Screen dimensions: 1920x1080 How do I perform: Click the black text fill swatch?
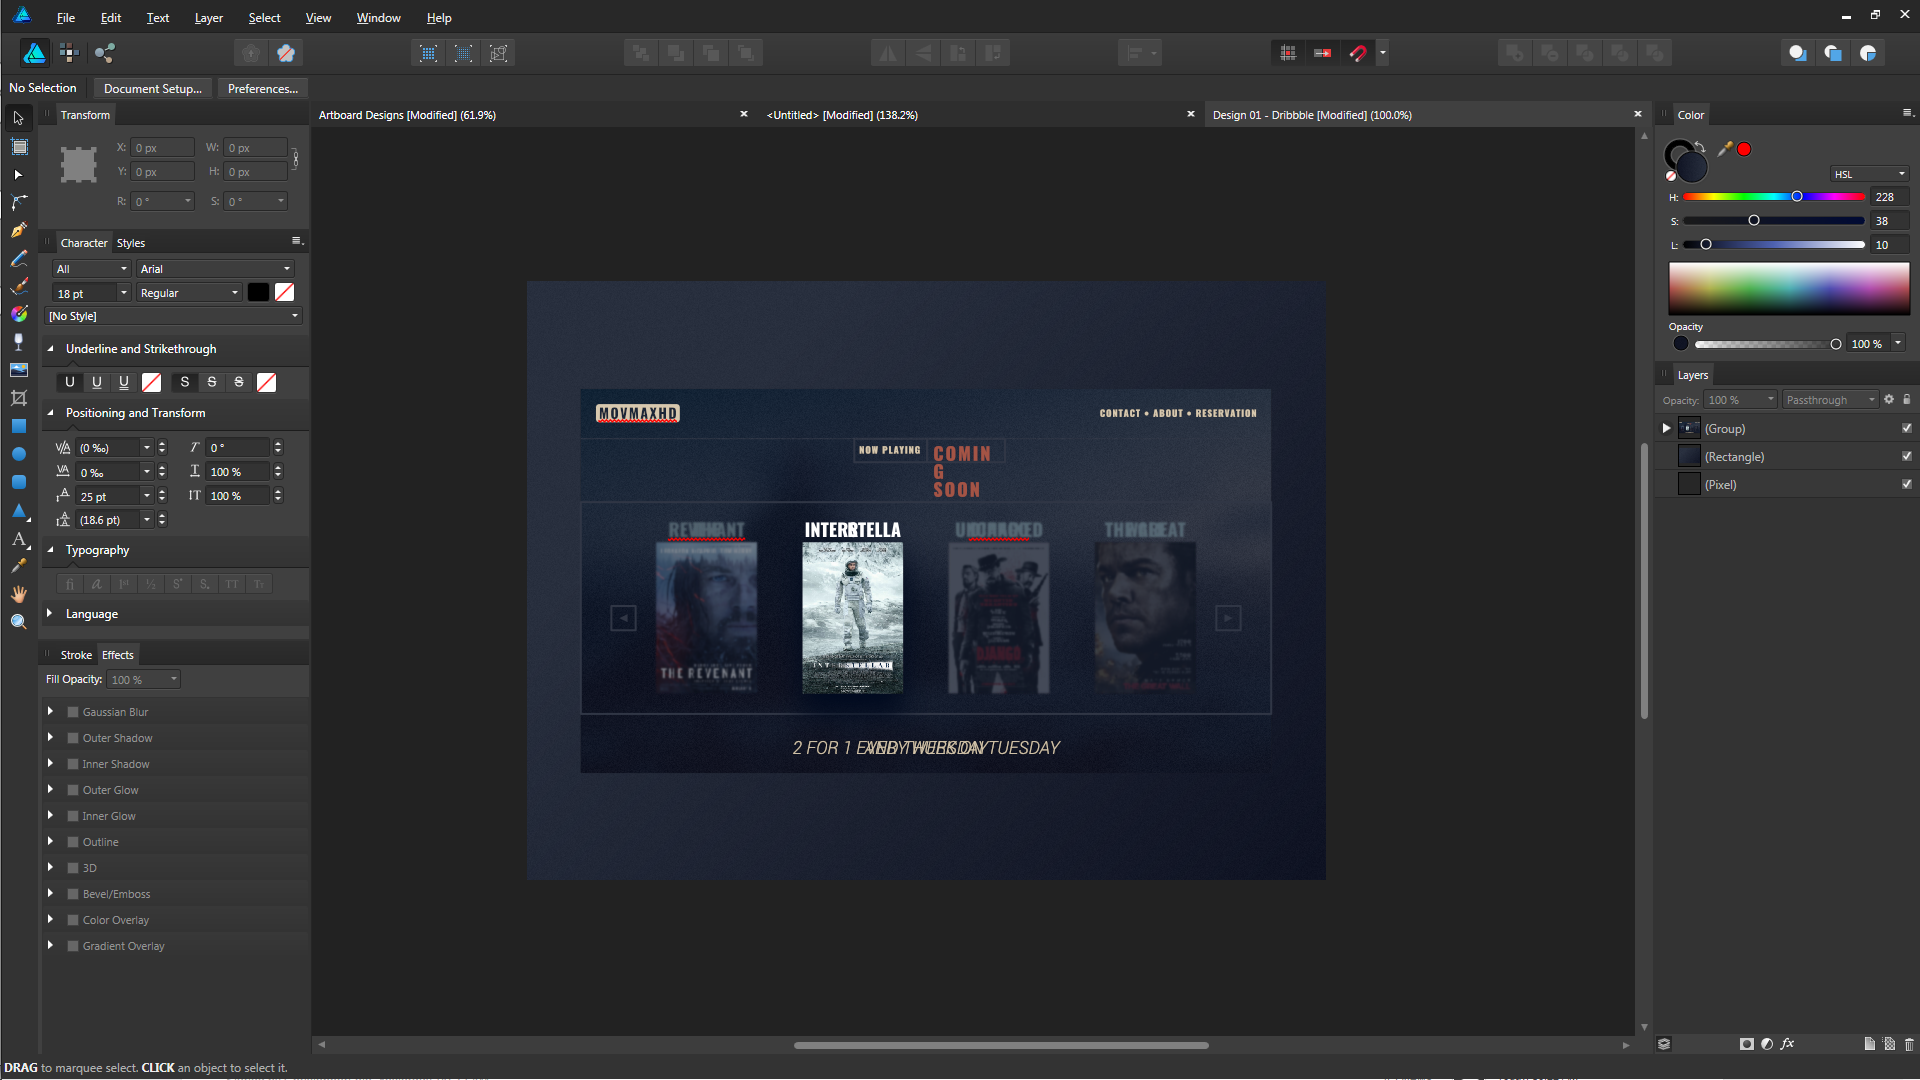pyautogui.click(x=258, y=292)
